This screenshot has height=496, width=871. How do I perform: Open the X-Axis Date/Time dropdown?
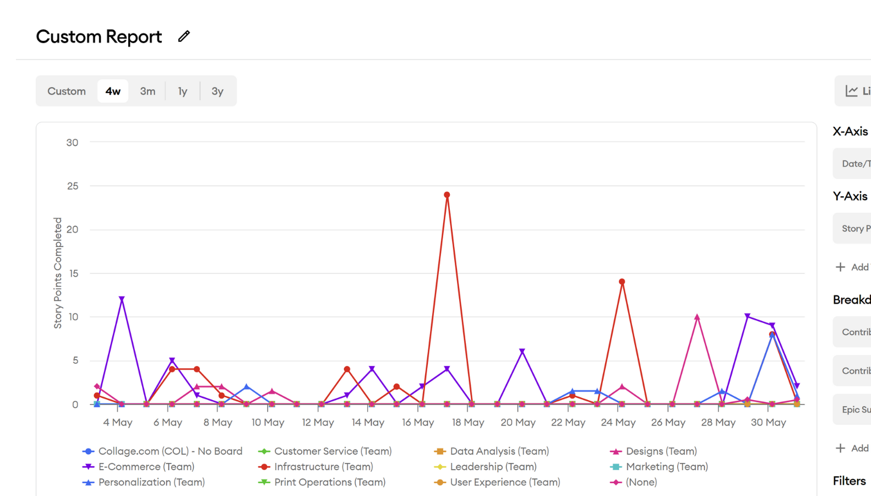(854, 164)
